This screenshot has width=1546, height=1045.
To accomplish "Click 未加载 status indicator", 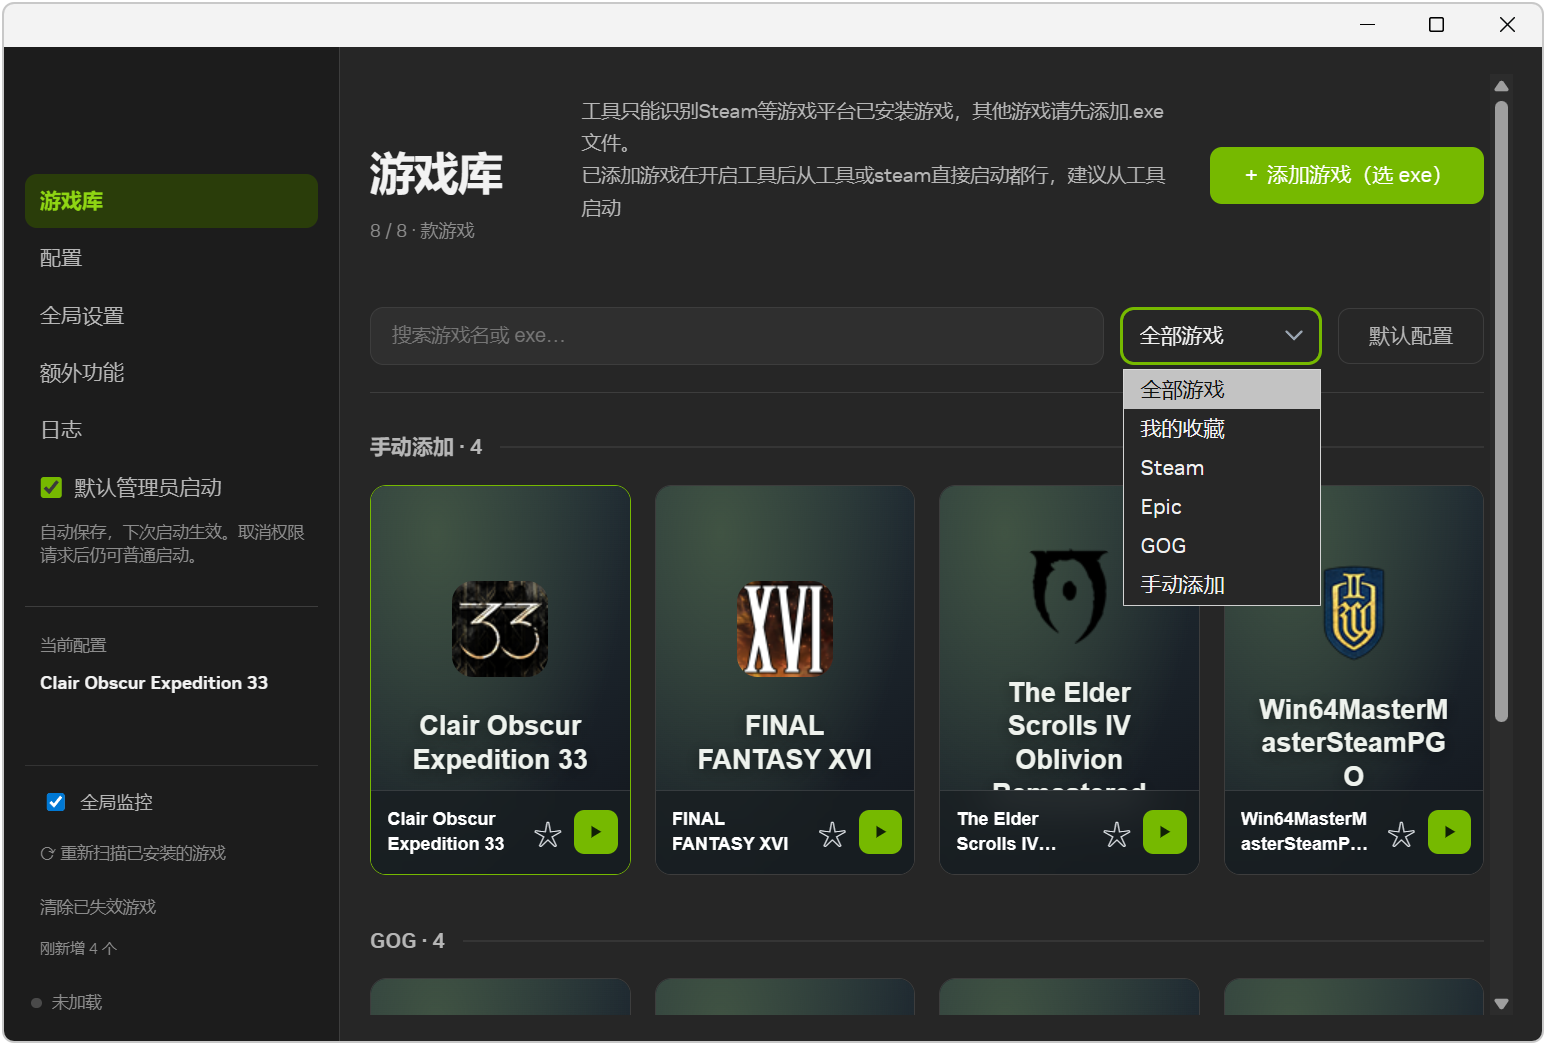I will 67,1002.
